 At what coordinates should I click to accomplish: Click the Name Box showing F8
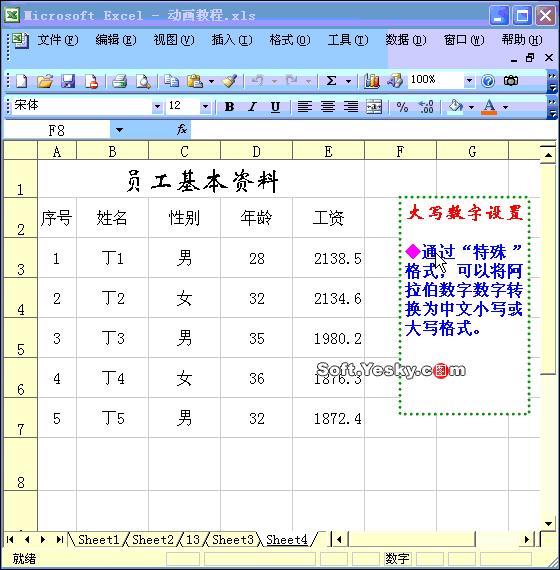[57, 130]
